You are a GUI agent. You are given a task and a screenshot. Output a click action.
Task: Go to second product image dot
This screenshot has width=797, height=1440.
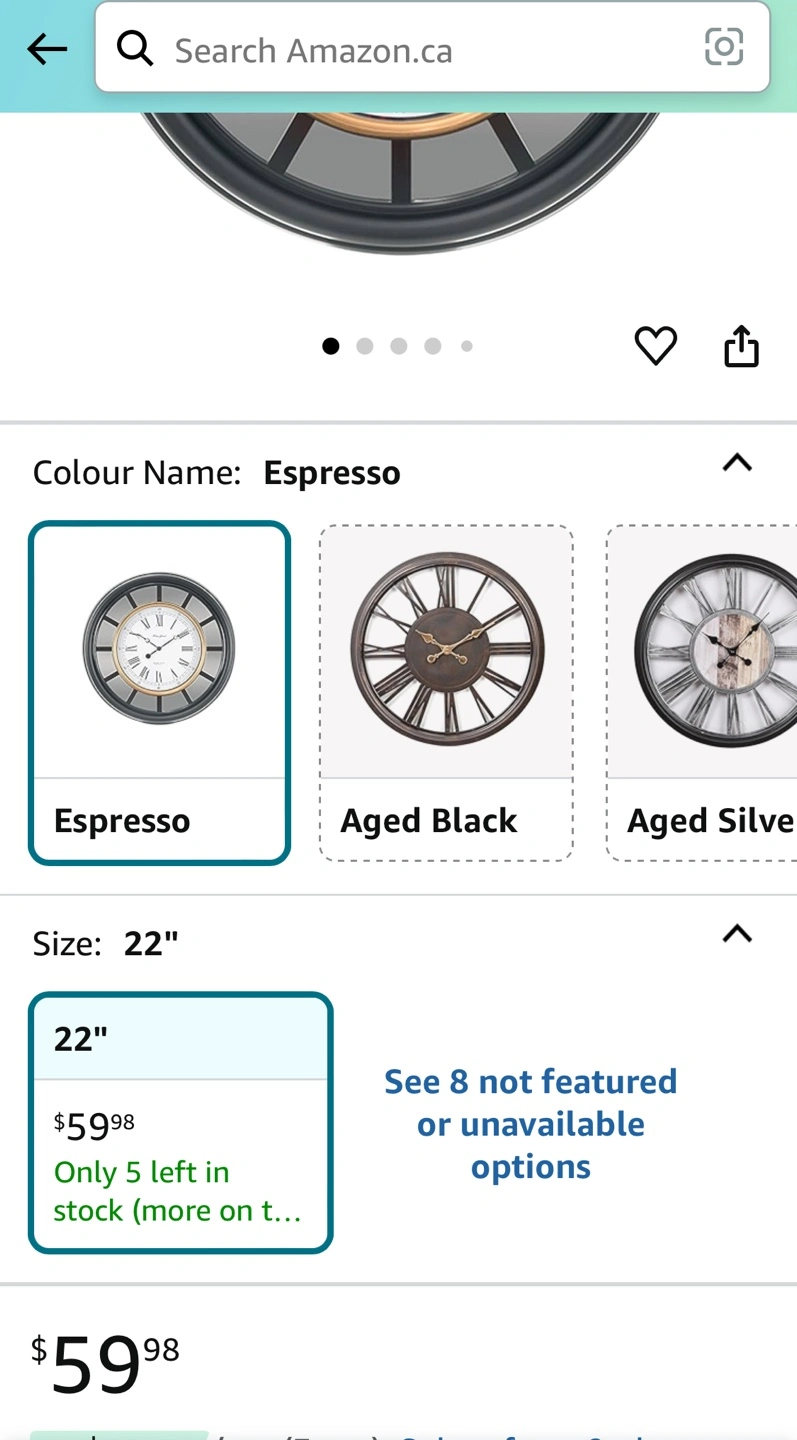tap(365, 346)
